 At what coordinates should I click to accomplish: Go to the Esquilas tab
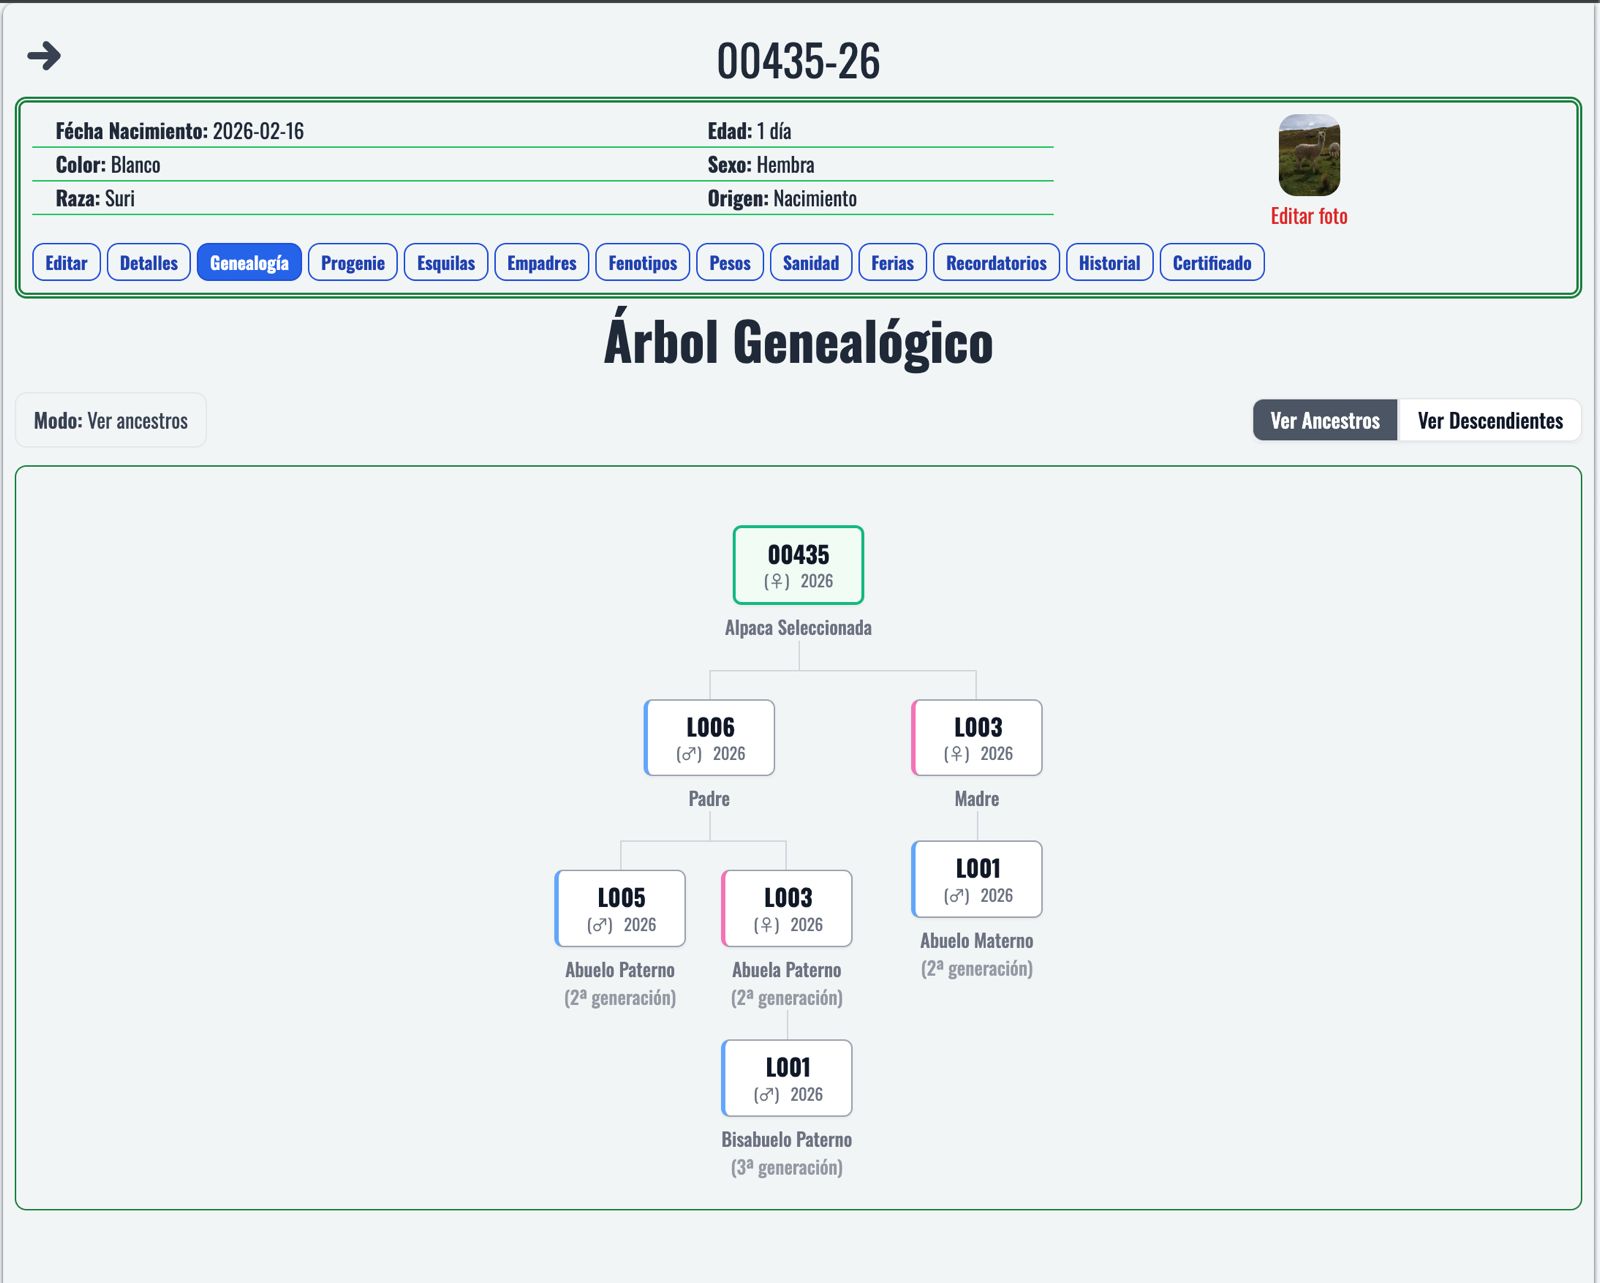[x=445, y=263]
